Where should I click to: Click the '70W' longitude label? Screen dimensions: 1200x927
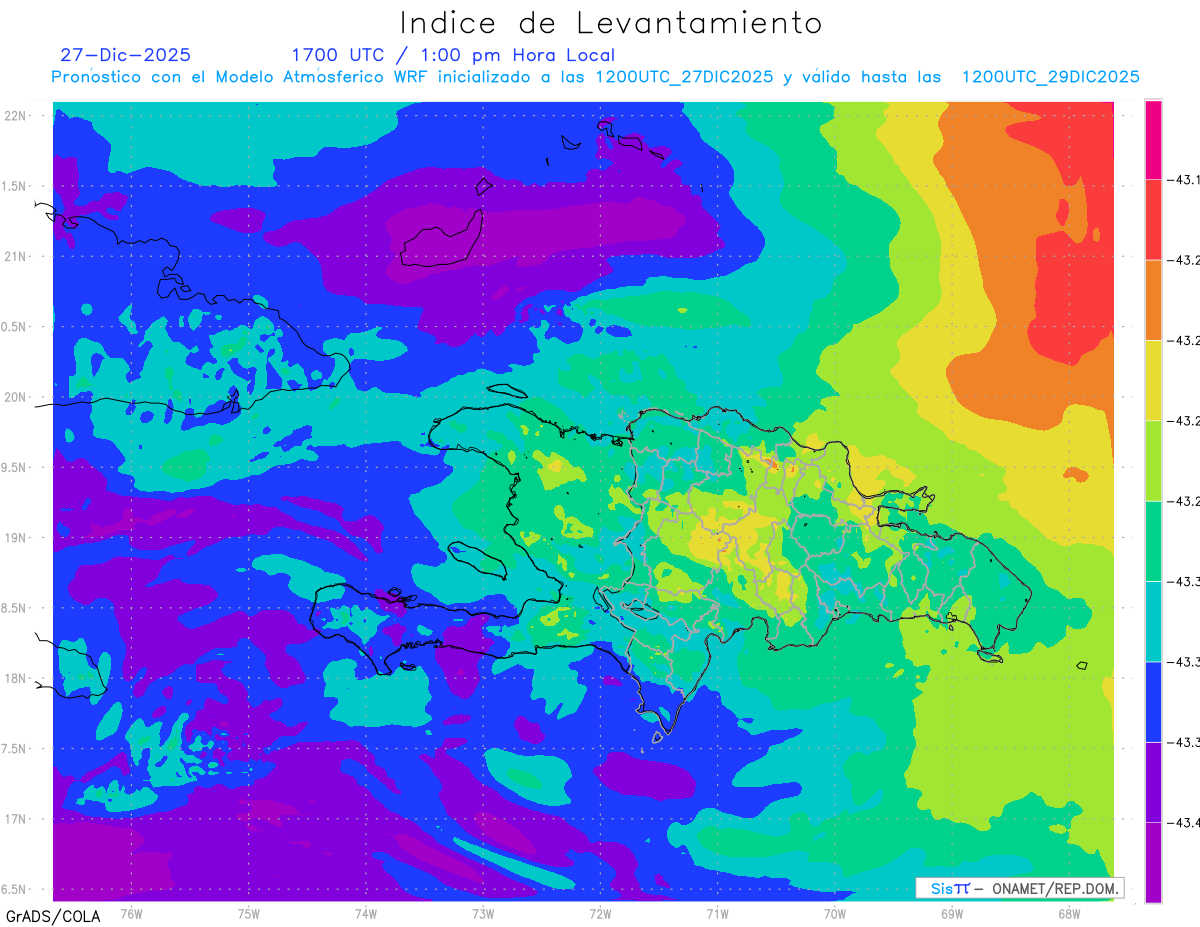coord(835,913)
